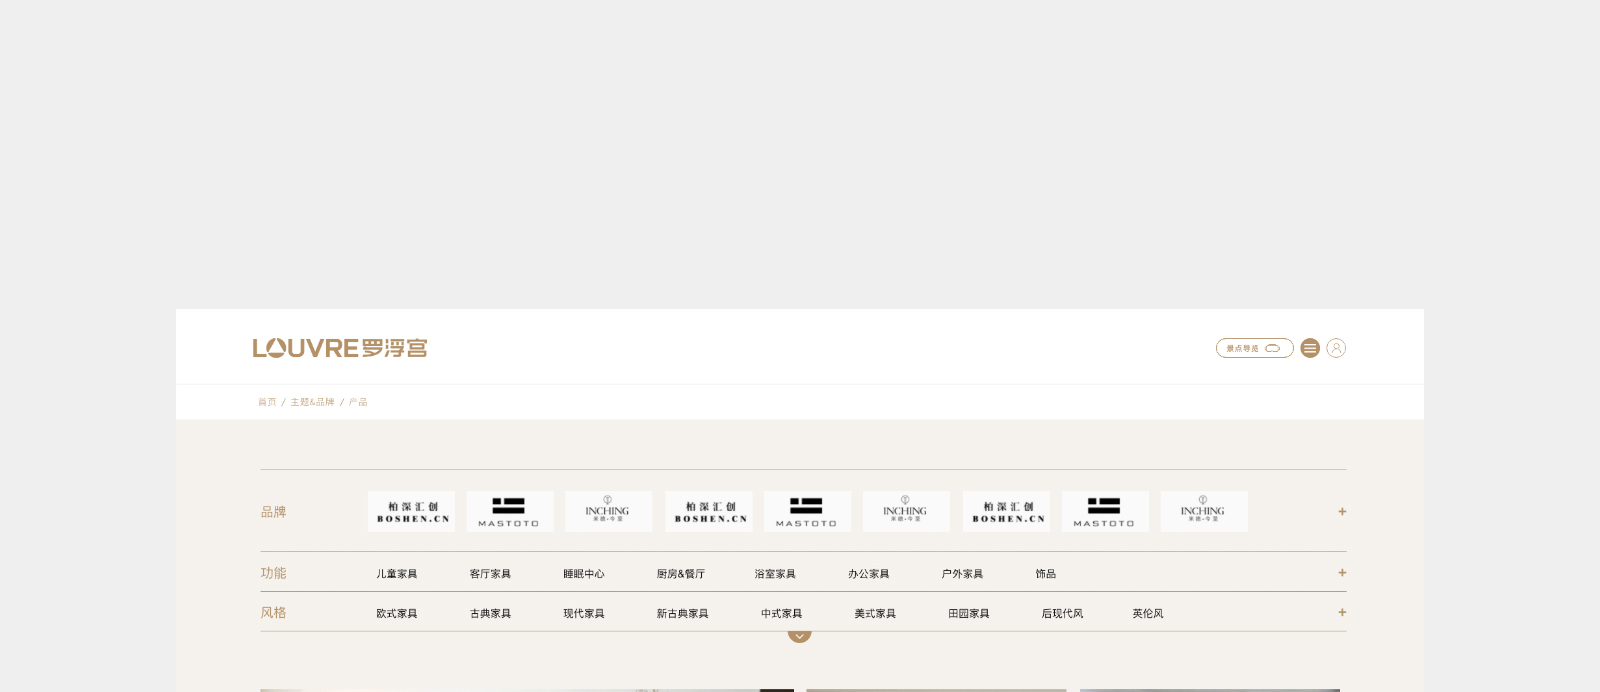
Task: Filter by 儿童家具 function
Action: pos(397,574)
